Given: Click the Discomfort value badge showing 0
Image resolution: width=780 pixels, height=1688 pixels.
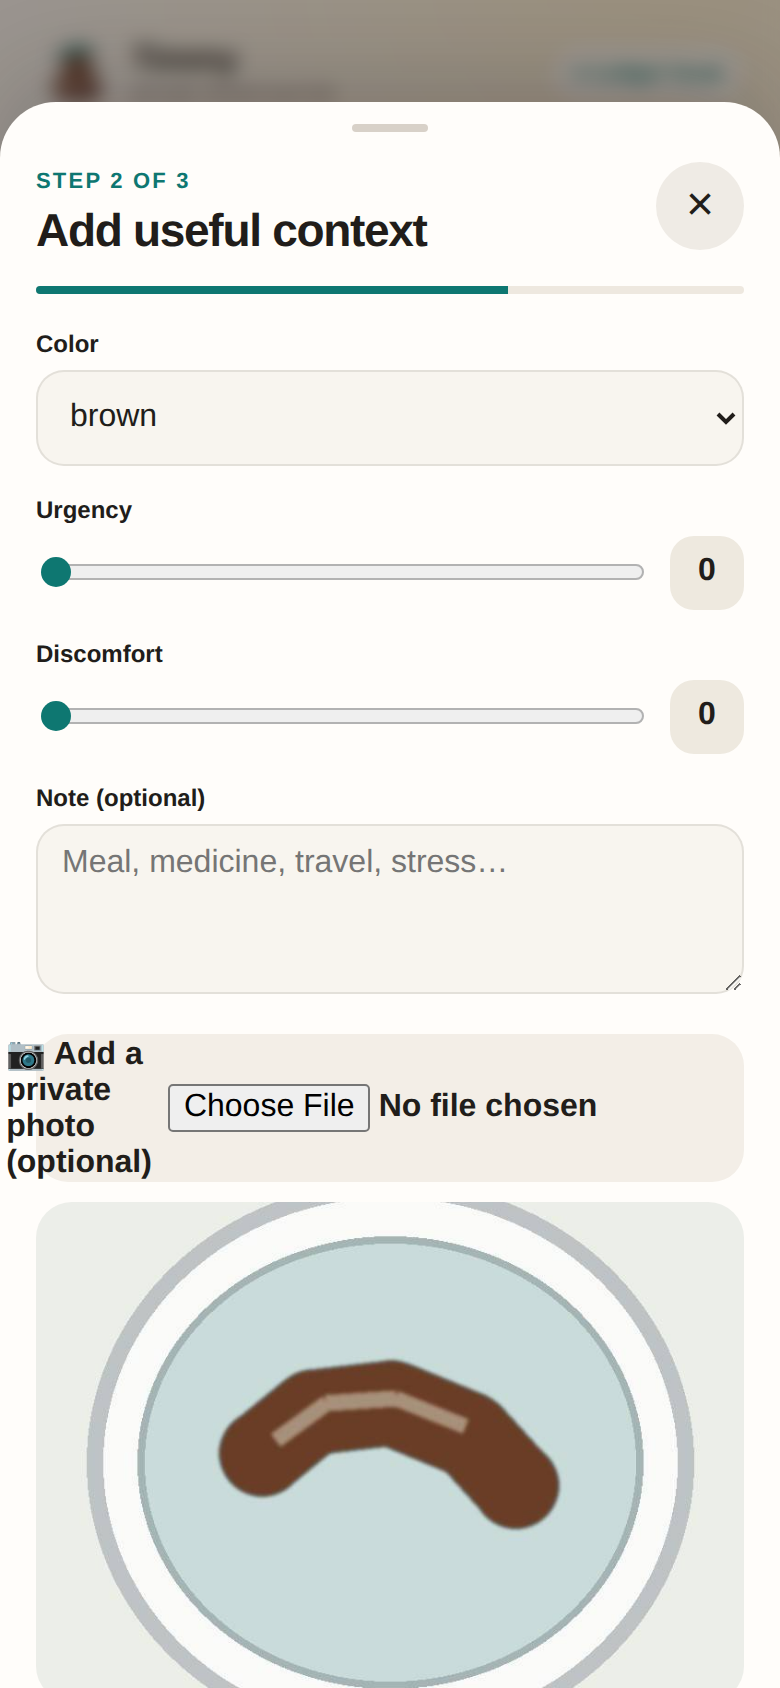Looking at the screenshot, I should [707, 716].
